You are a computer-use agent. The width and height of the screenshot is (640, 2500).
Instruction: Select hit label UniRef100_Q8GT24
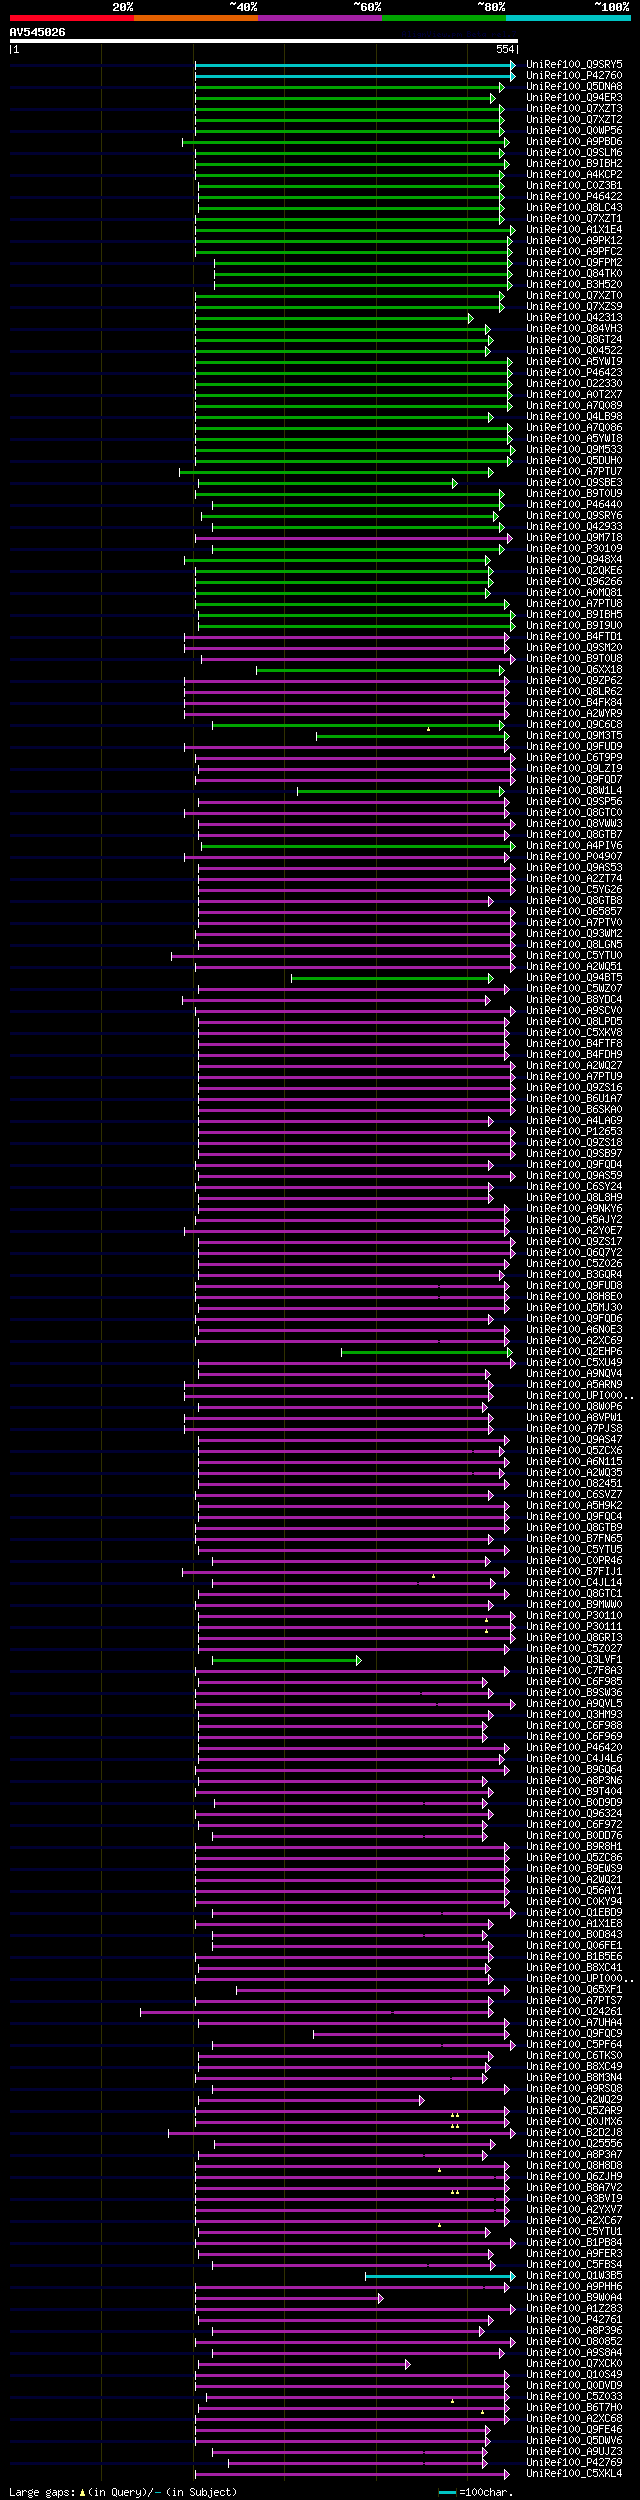click(x=574, y=339)
